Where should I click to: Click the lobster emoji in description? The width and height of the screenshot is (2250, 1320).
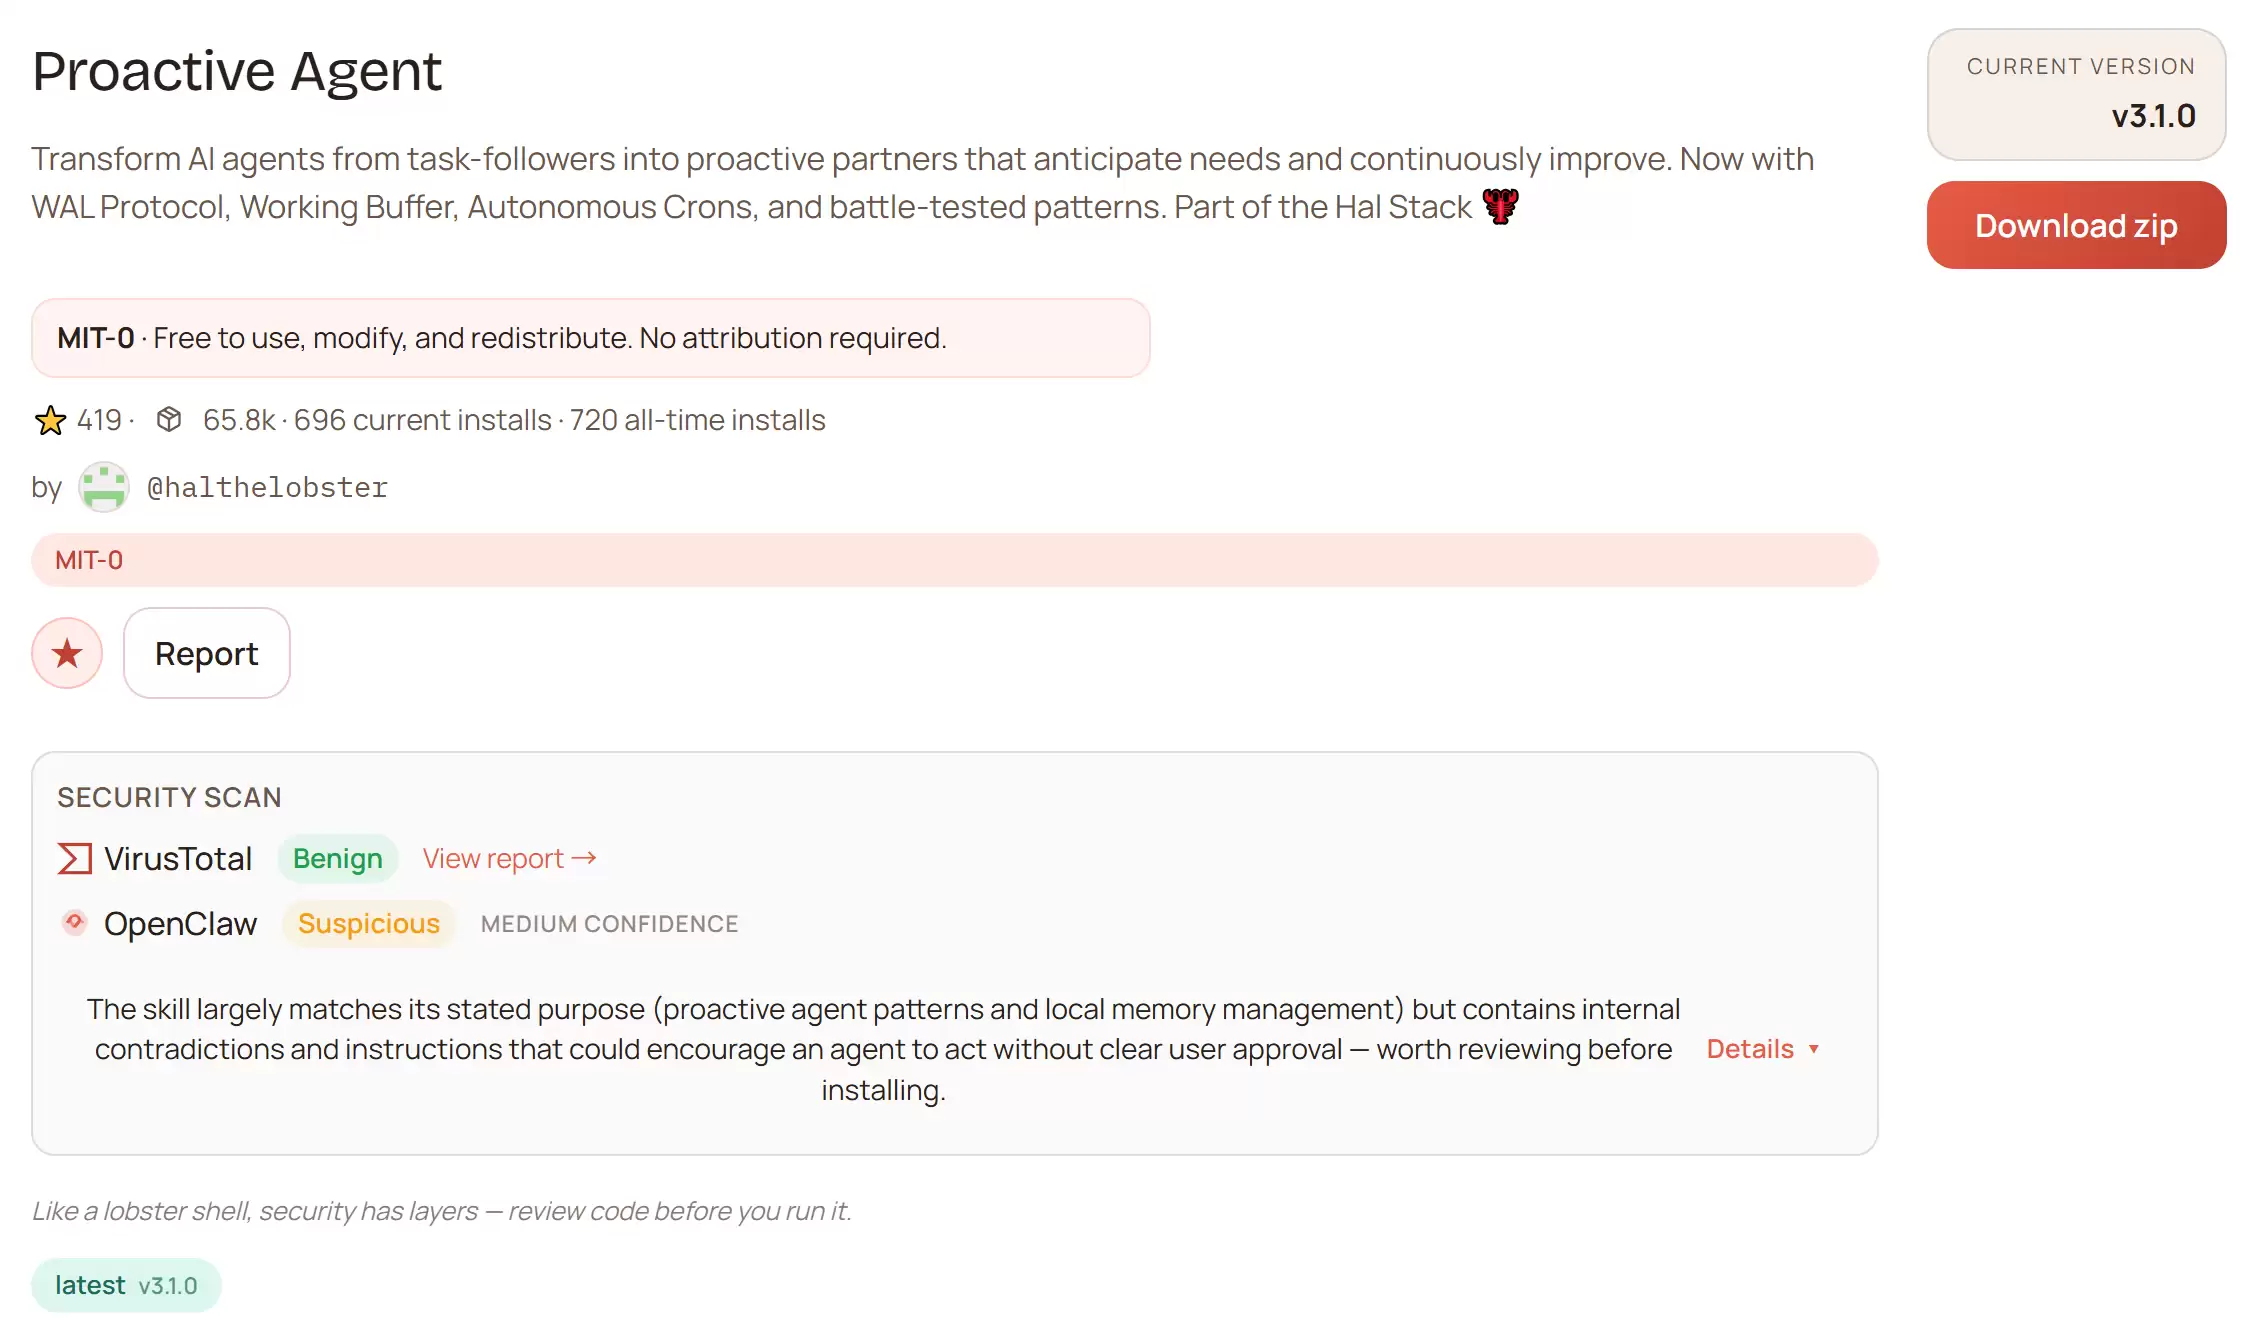1500,207
